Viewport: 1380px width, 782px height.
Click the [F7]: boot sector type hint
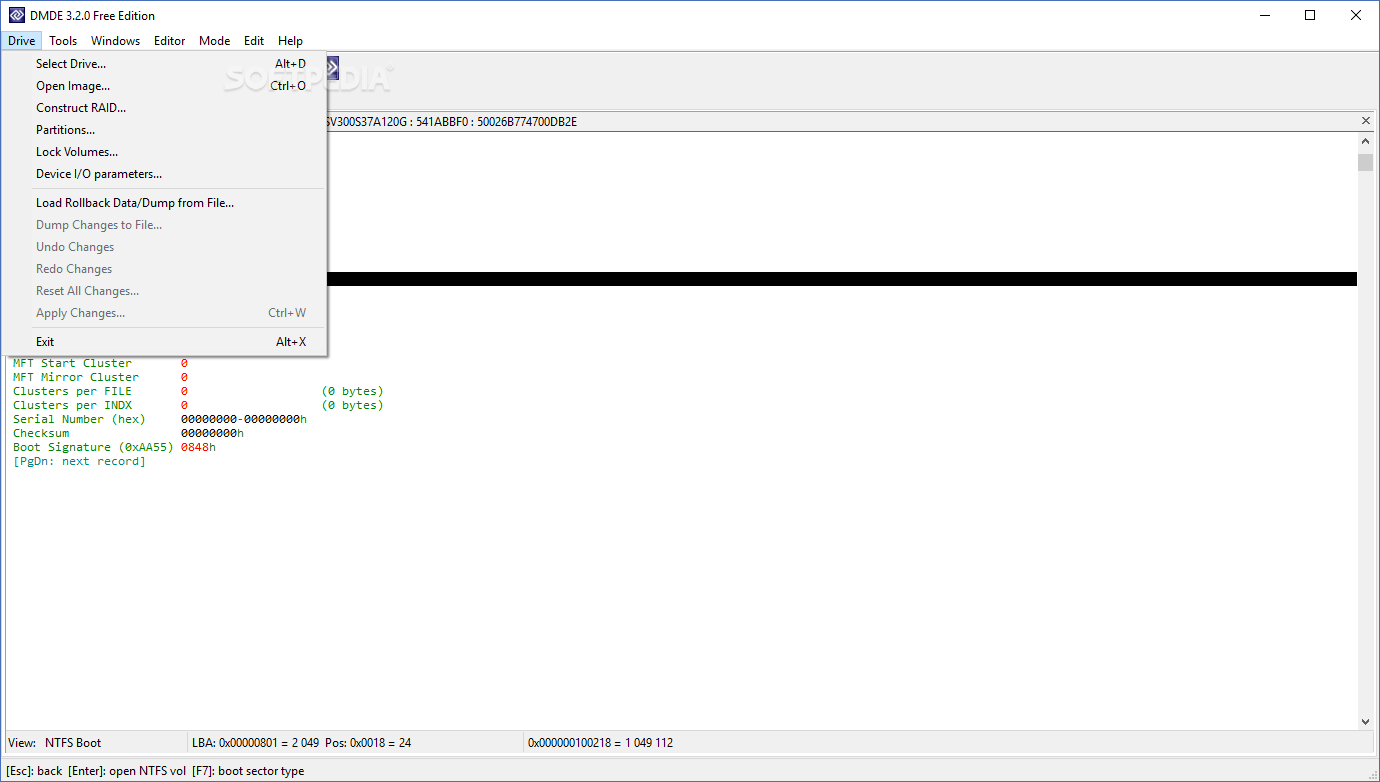(x=248, y=771)
